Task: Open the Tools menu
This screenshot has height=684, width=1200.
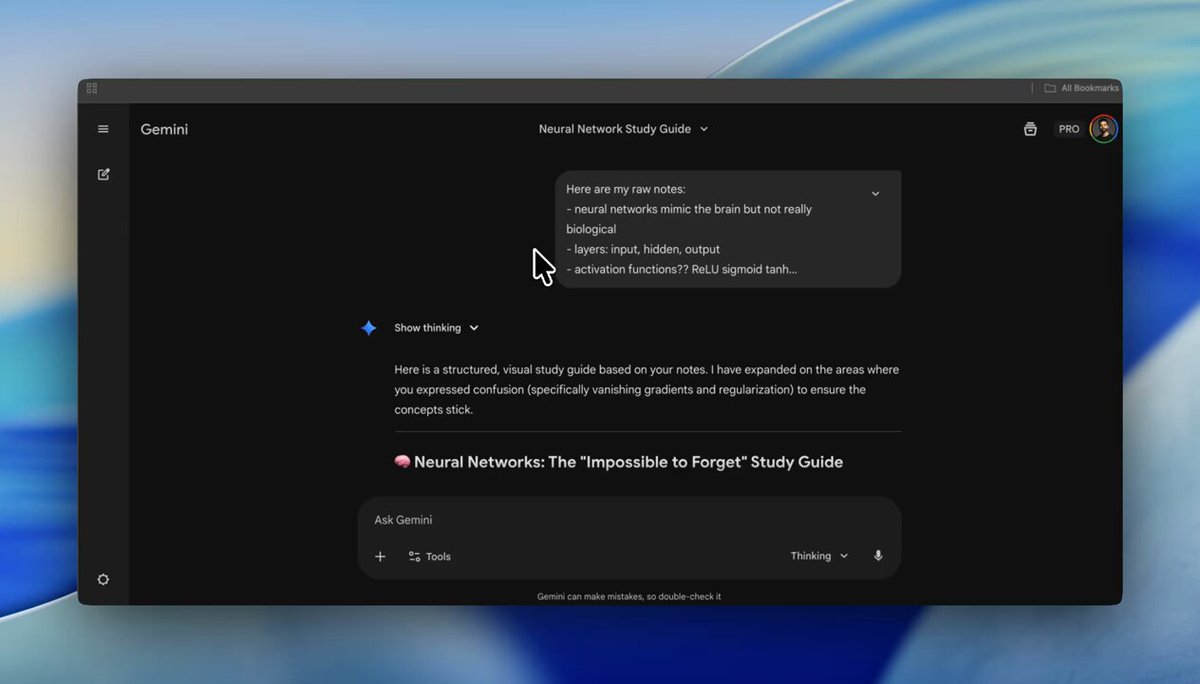Action: 430,556
